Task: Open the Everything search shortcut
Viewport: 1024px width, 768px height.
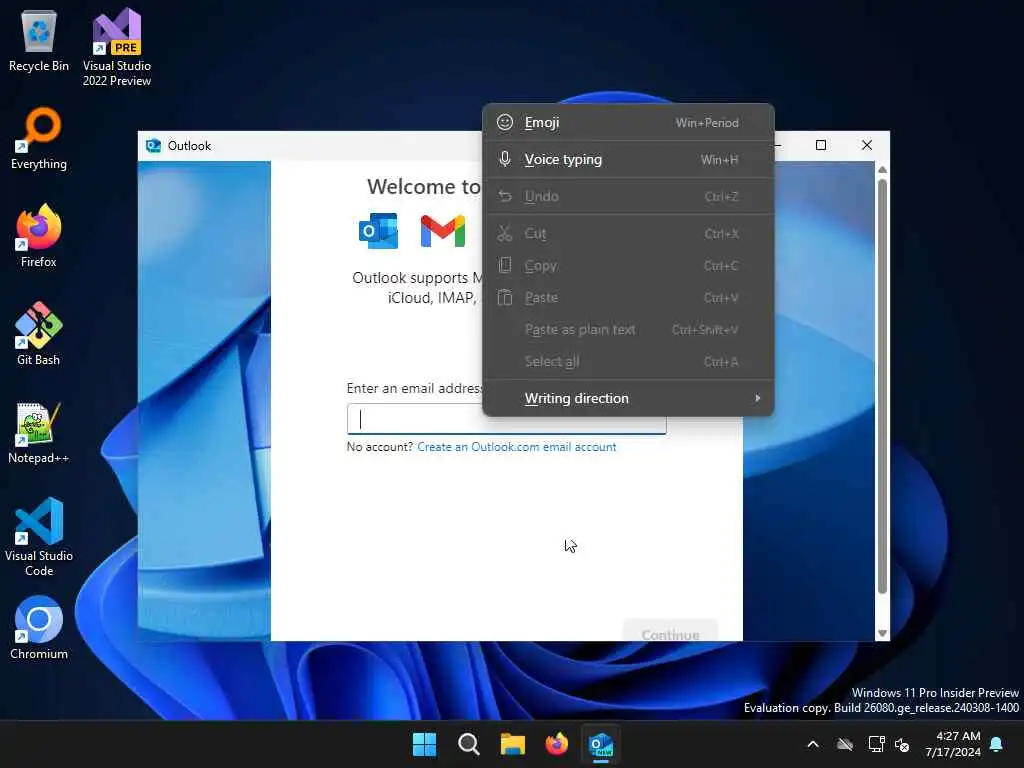Action: click(x=39, y=138)
